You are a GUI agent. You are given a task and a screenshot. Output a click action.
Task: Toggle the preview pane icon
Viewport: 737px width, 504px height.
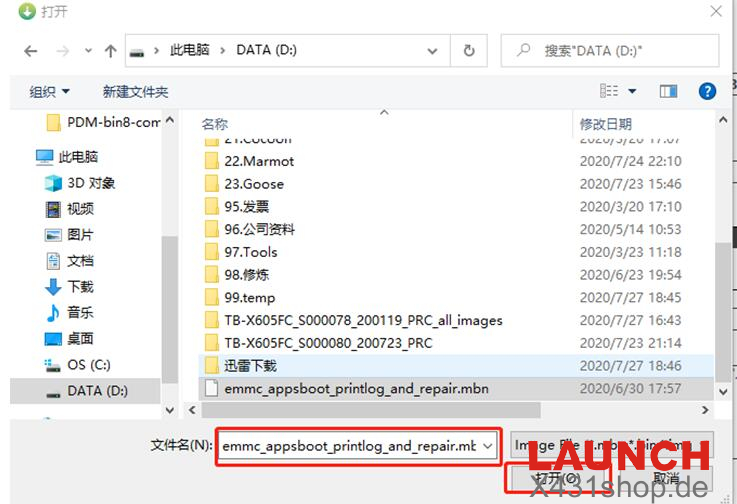[669, 91]
